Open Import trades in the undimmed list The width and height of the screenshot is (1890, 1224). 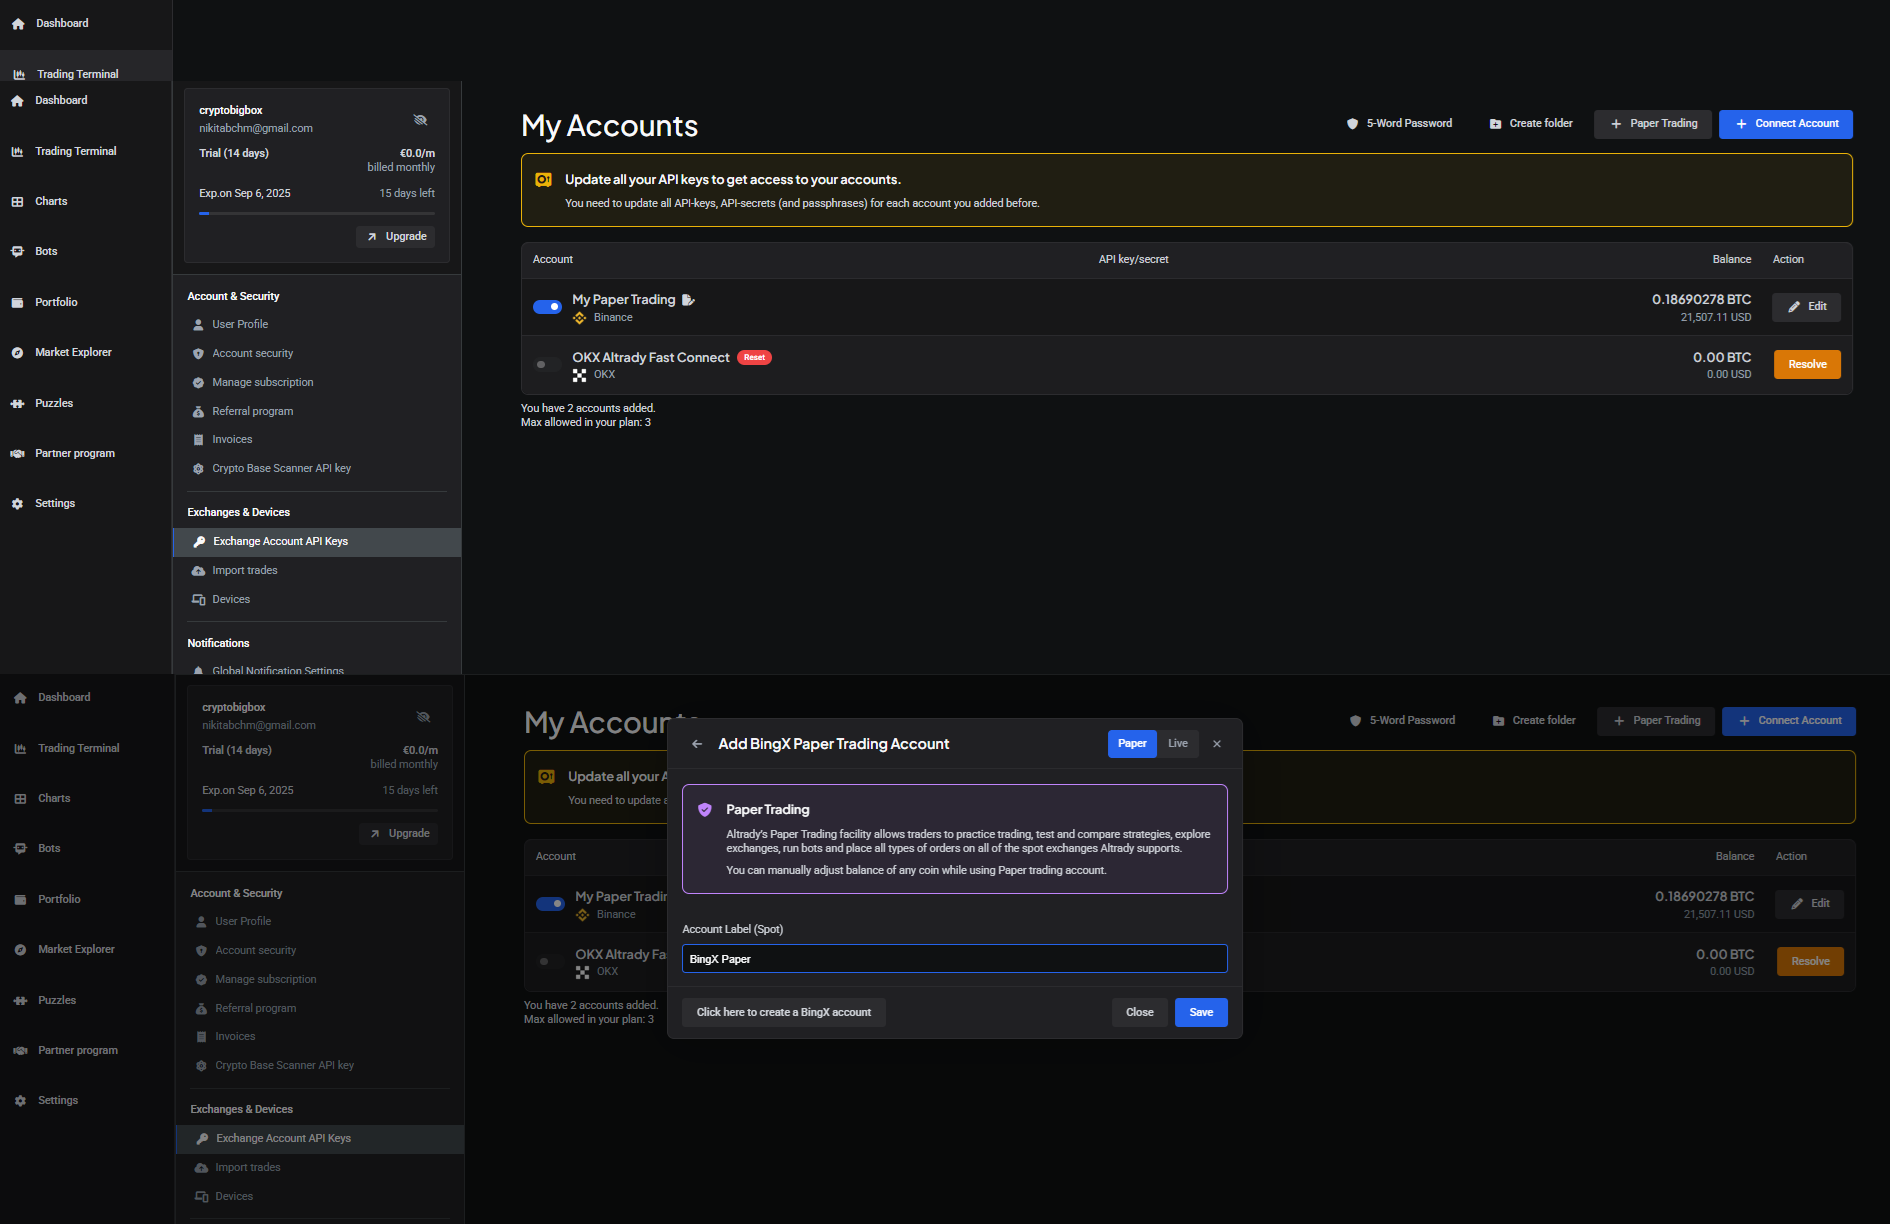(x=235, y=570)
